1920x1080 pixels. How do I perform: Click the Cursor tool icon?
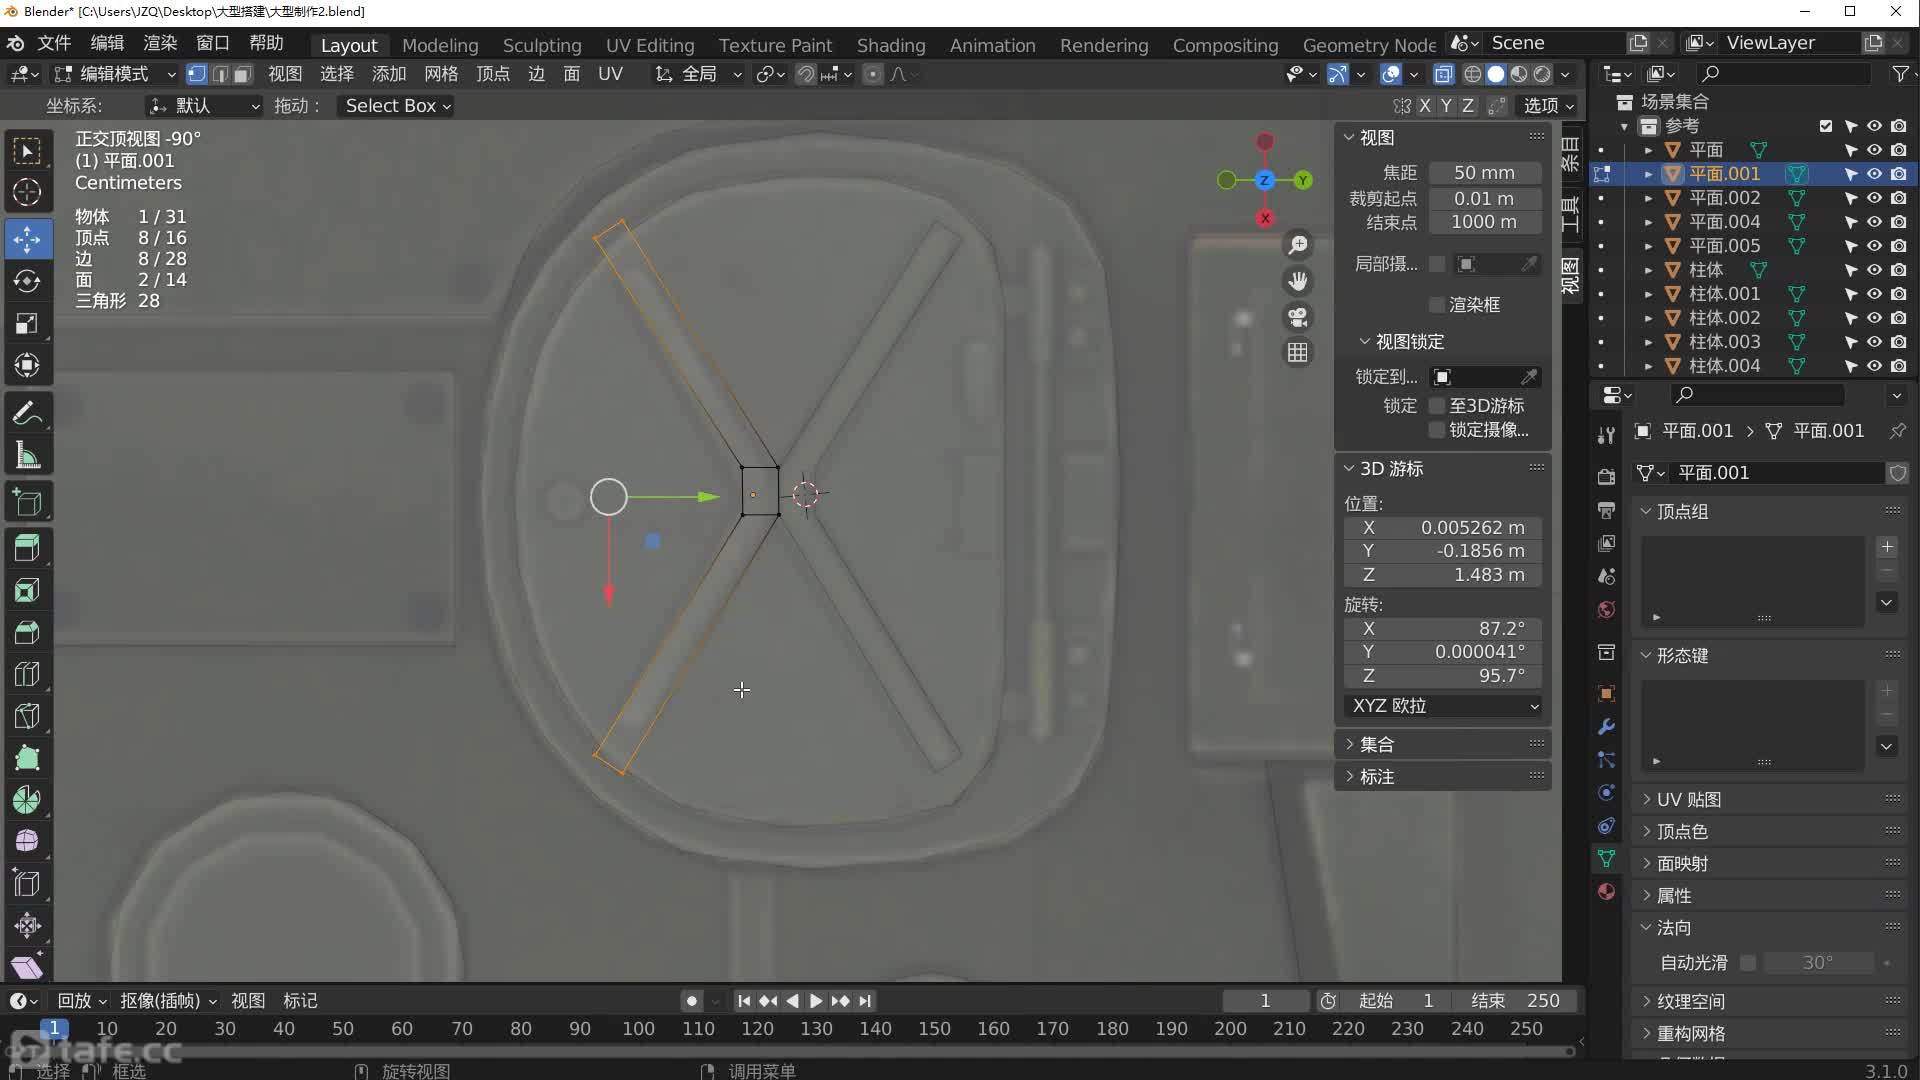tap(27, 192)
